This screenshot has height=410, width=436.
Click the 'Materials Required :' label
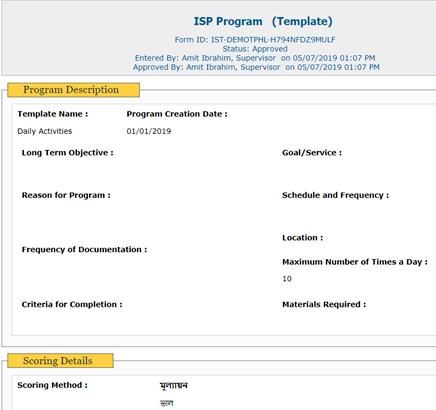324,304
